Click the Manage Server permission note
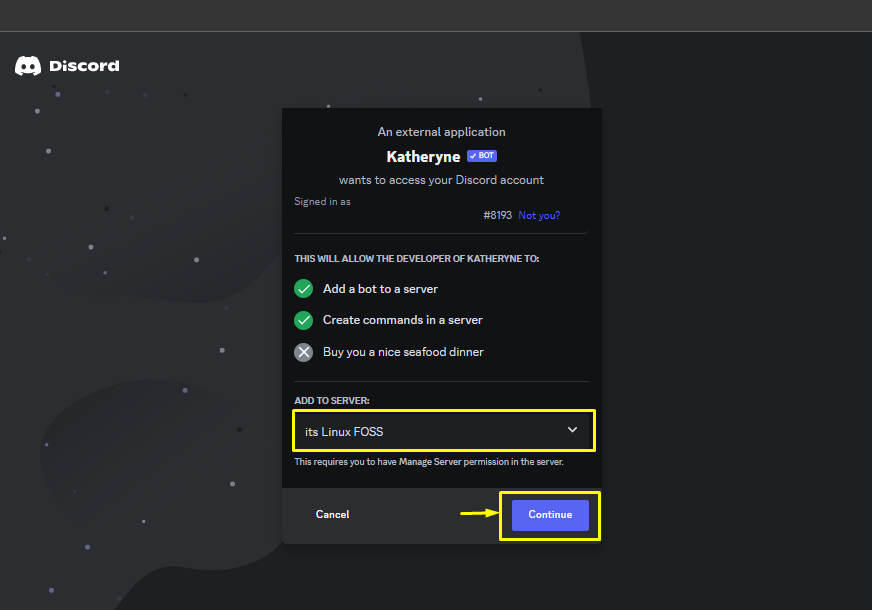Image resolution: width=872 pixels, height=610 pixels. click(x=429, y=462)
